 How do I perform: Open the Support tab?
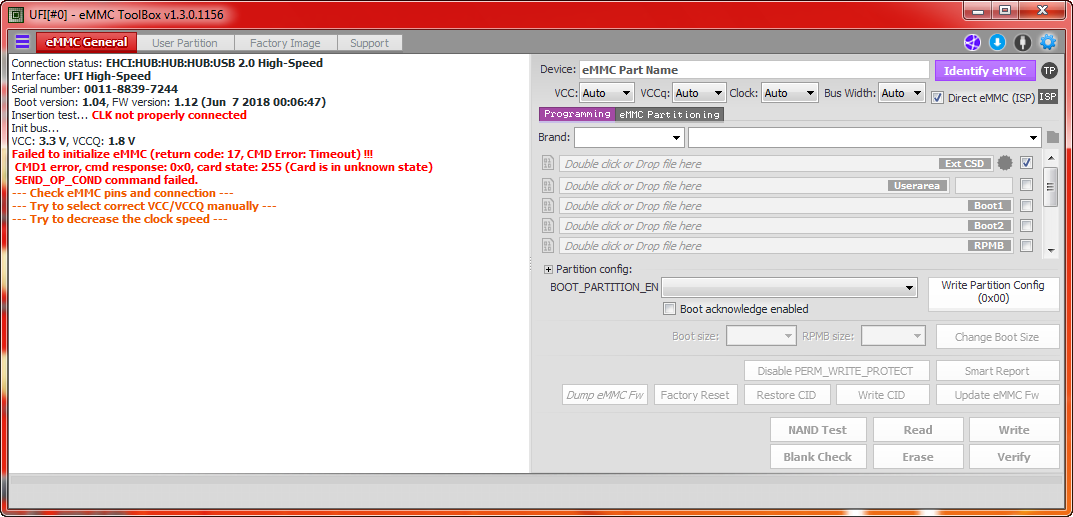click(x=370, y=42)
